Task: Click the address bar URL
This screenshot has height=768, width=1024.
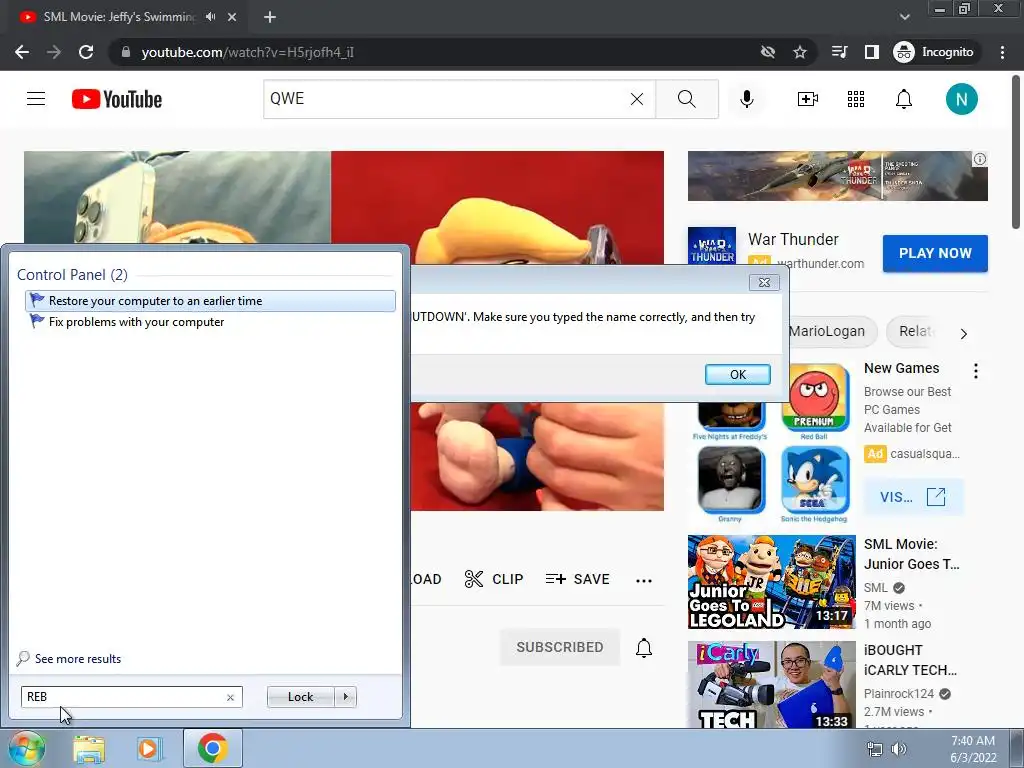Action: 248,52
